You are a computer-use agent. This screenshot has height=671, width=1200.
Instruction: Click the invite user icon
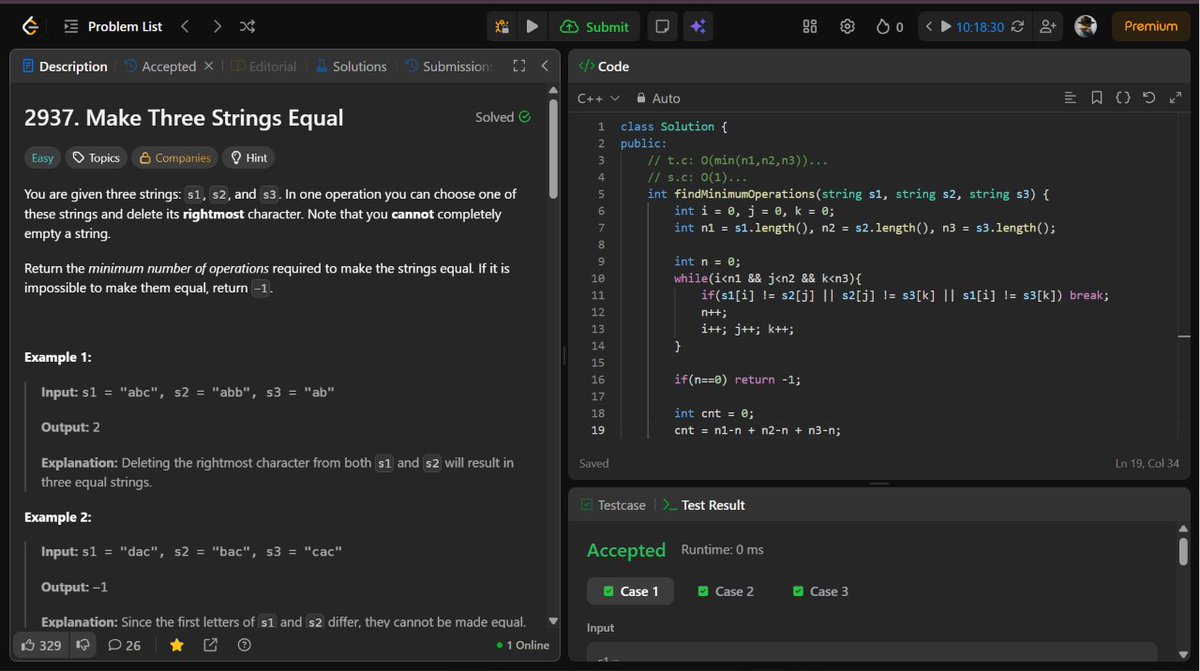click(x=1048, y=27)
